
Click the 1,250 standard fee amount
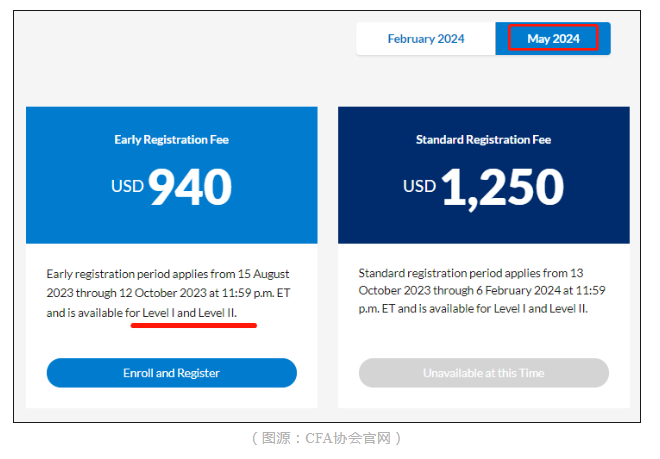click(x=502, y=186)
